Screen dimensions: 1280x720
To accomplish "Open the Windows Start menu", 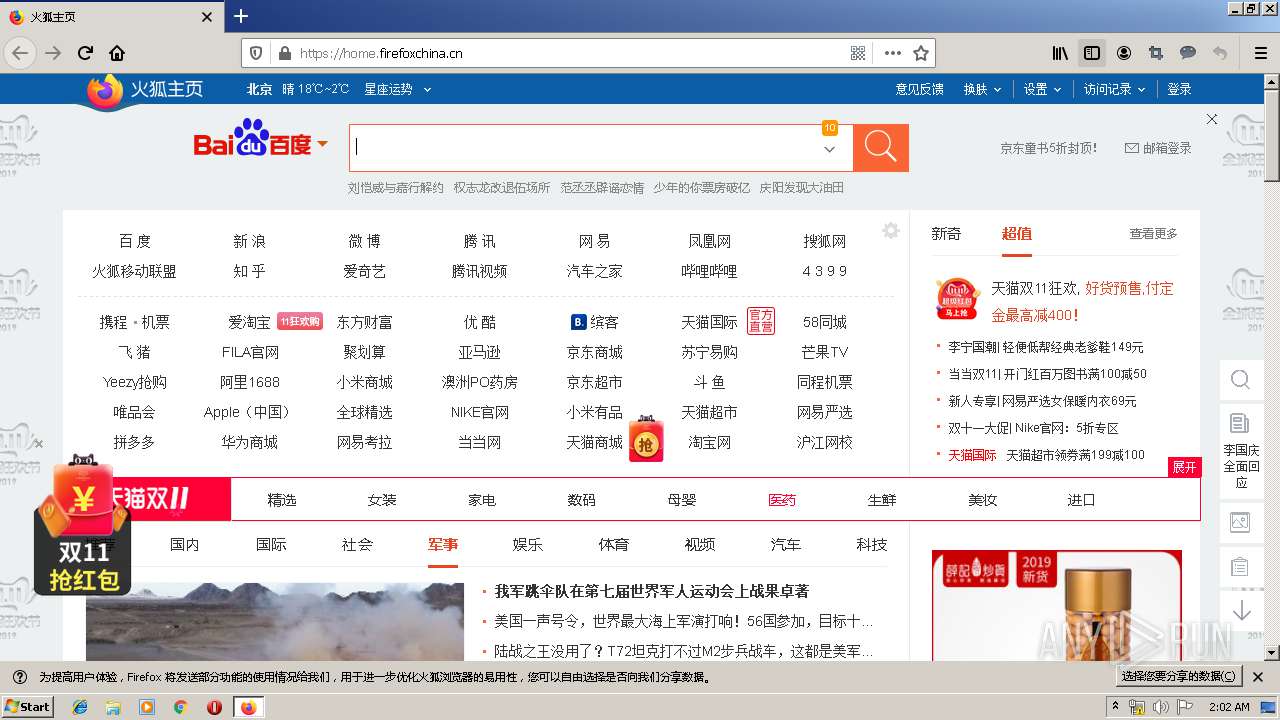I will (x=28, y=706).
